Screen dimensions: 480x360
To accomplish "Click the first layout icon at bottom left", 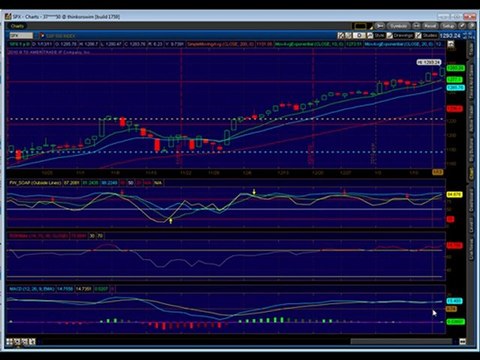I will [9, 341].
